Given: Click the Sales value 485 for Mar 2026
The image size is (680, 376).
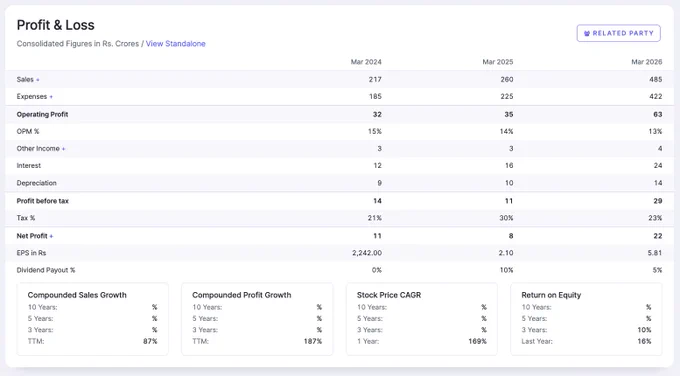Looking at the screenshot, I should (656, 79).
